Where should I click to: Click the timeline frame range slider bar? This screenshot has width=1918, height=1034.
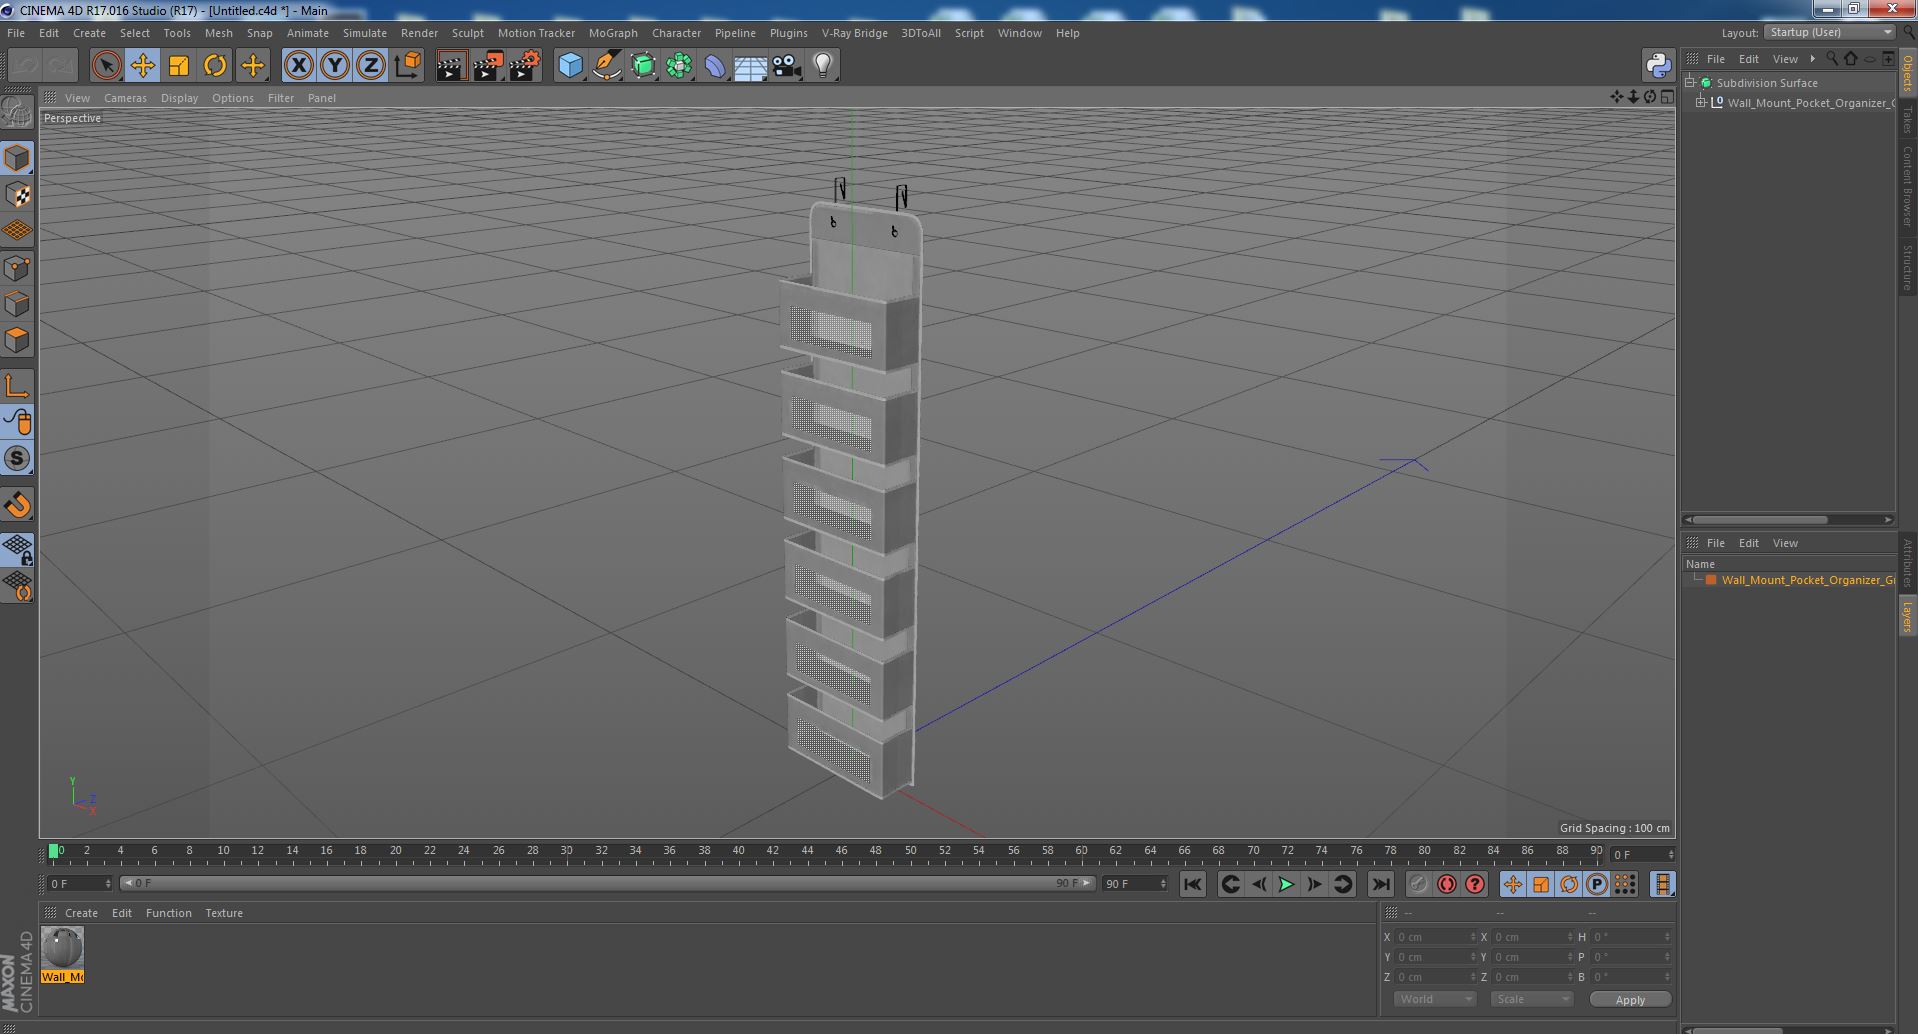point(608,883)
